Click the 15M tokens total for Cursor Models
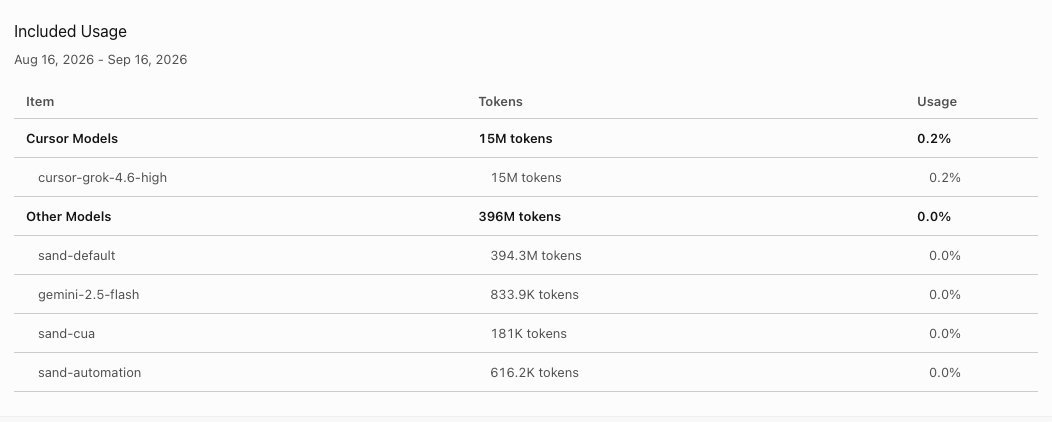Viewport: 1052px width, 422px height. point(515,139)
